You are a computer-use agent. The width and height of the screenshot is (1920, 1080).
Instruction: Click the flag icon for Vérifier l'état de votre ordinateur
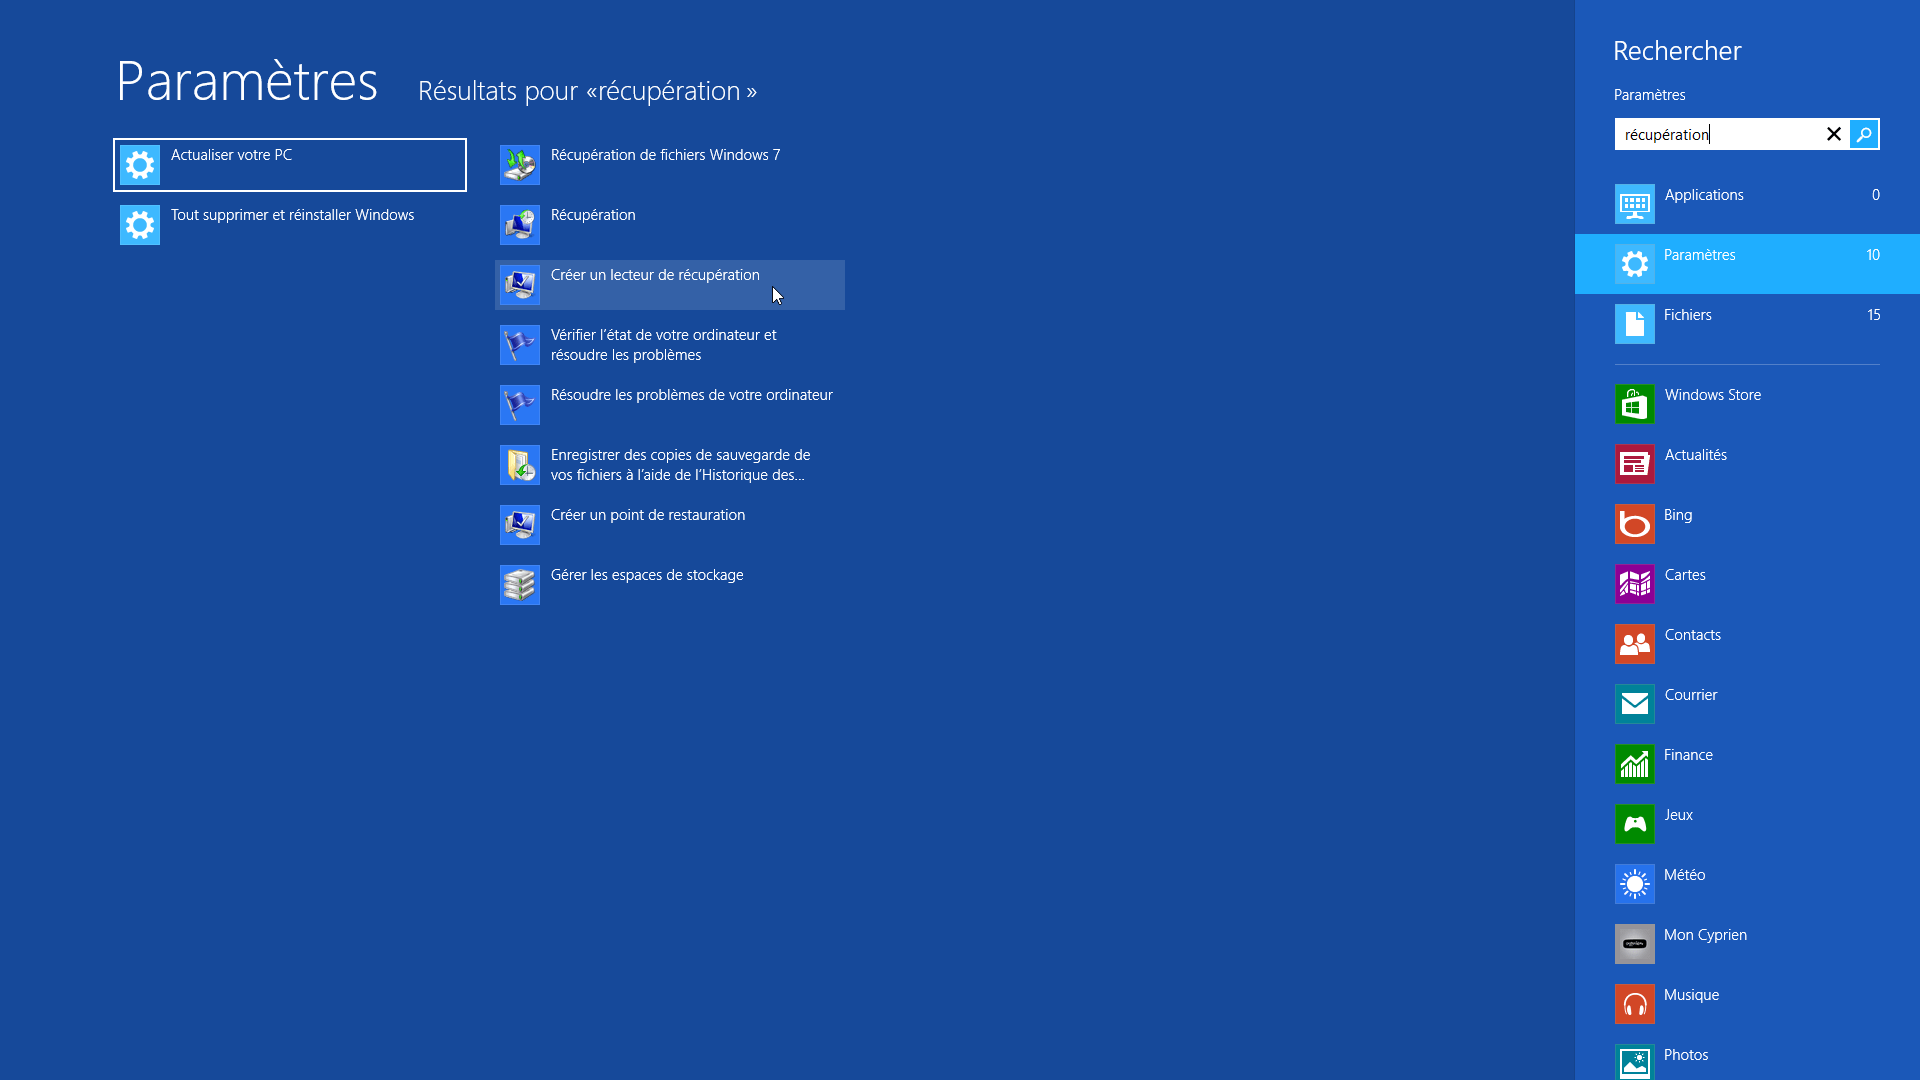point(520,345)
